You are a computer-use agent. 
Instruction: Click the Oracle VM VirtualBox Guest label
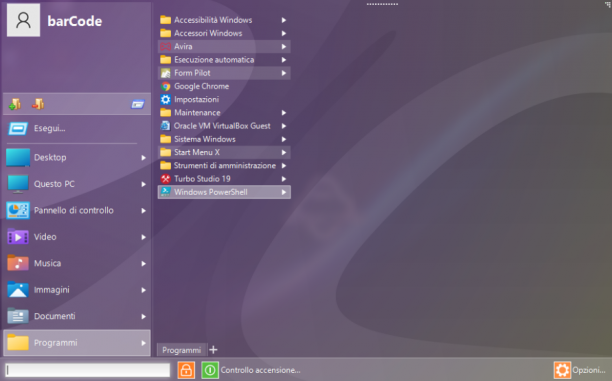(x=222, y=126)
